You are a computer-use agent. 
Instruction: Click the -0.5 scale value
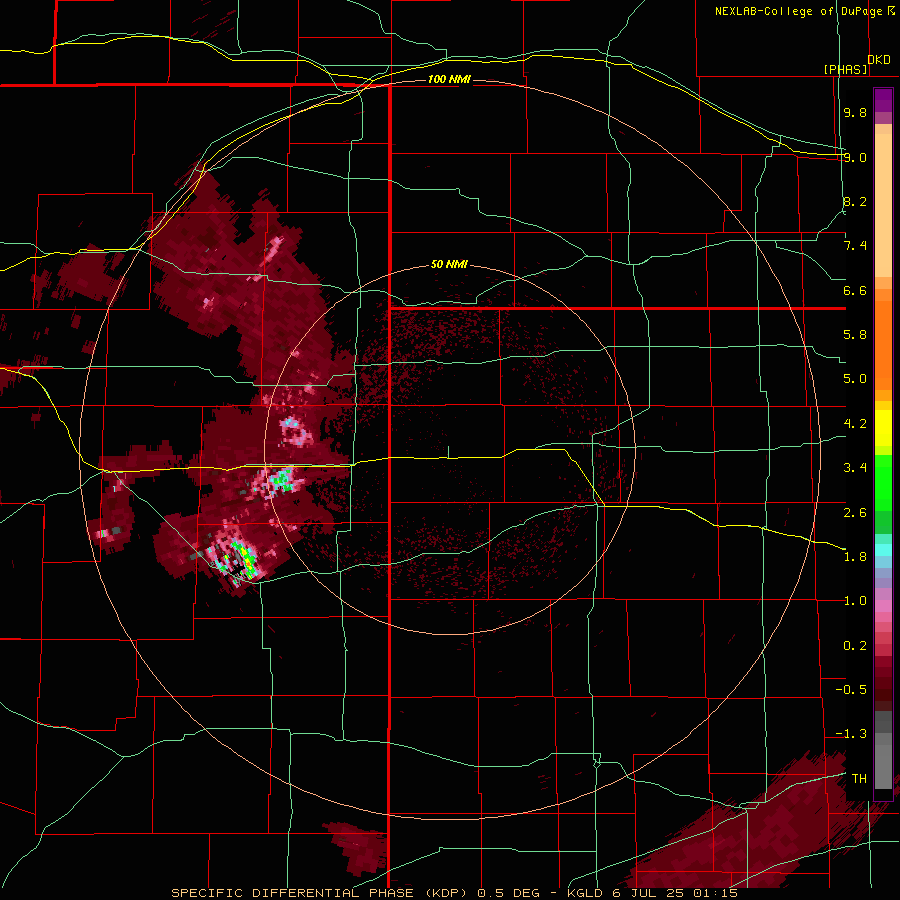coord(851,690)
